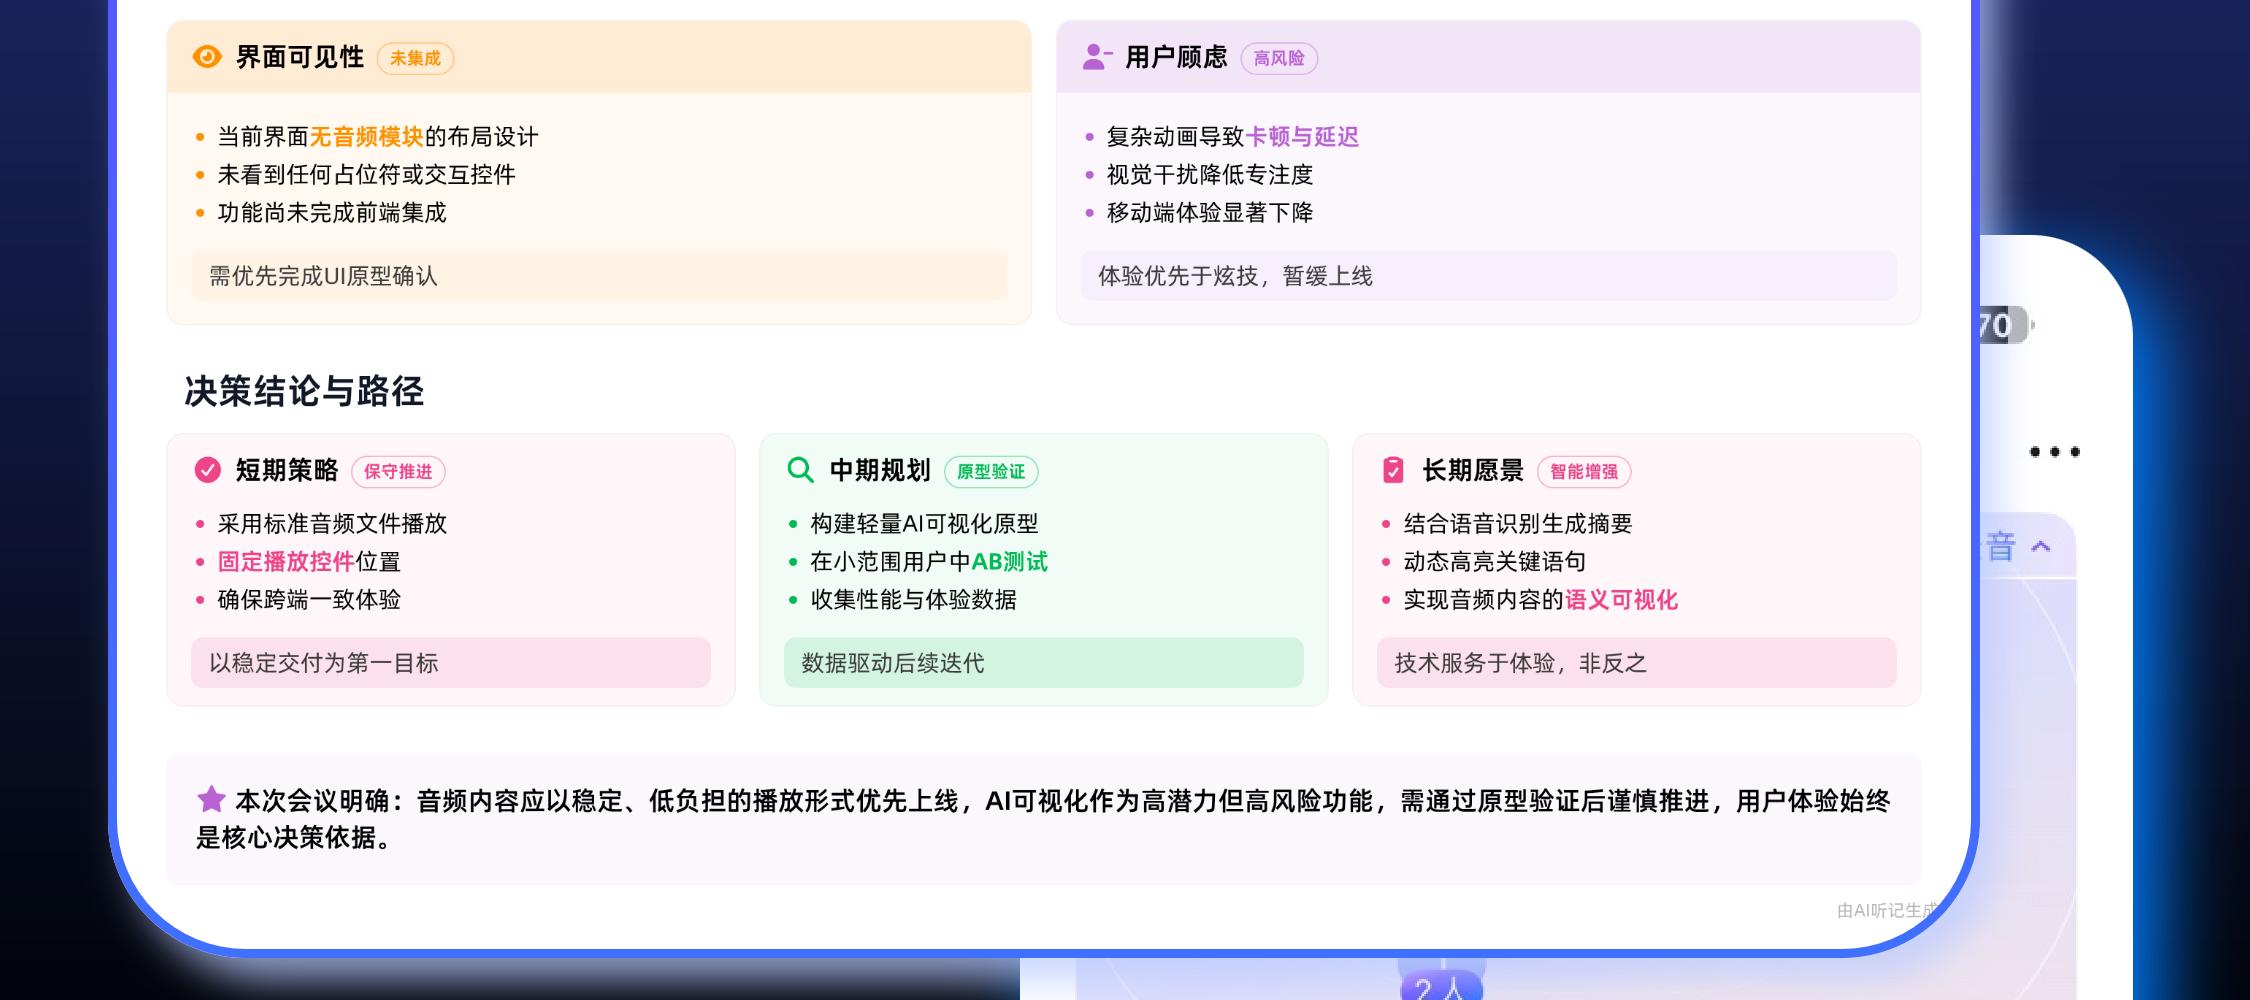Viewport: 2250px width, 1000px height.
Task: Collapse the panel using the chevron-up arrow
Action: pos(2041,546)
